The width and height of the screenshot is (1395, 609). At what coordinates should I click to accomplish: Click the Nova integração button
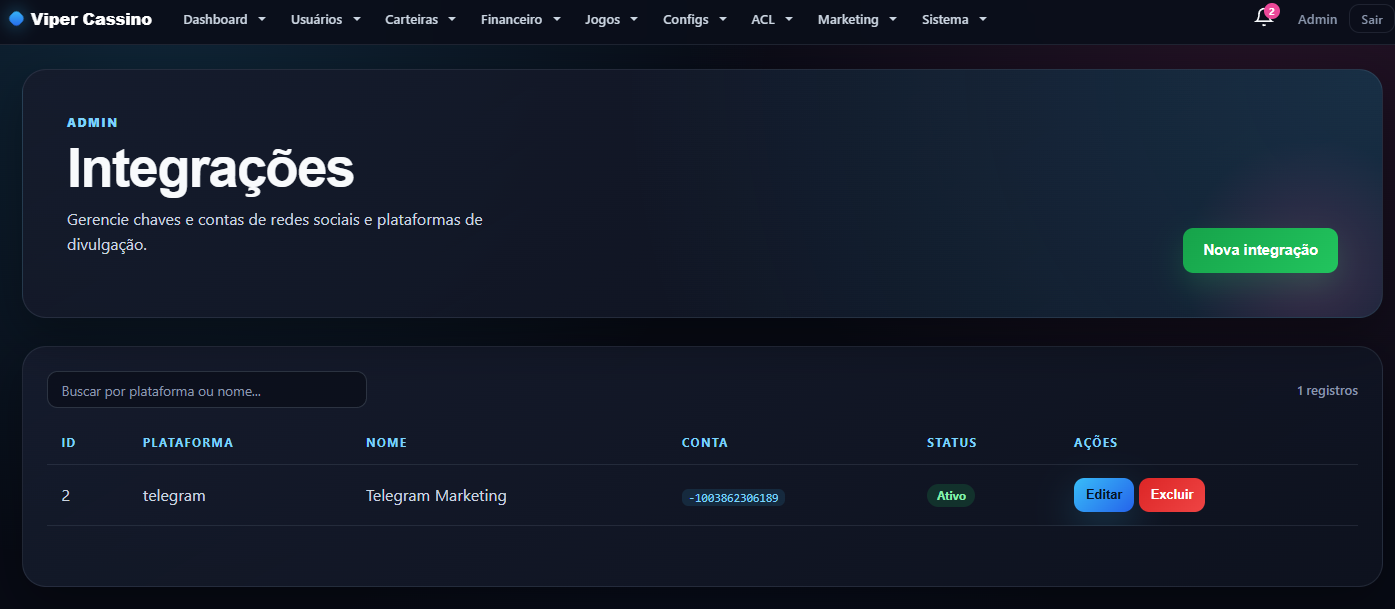[1260, 250]
